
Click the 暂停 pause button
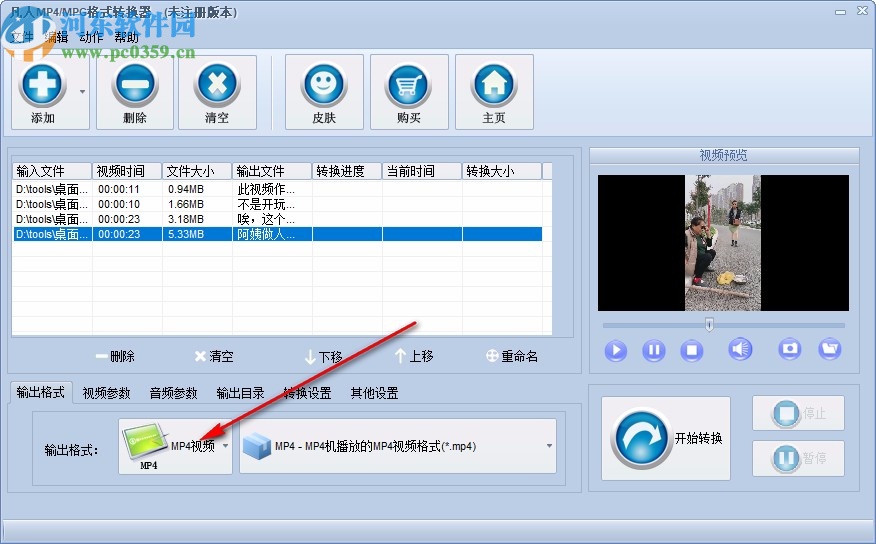(798, 458)
